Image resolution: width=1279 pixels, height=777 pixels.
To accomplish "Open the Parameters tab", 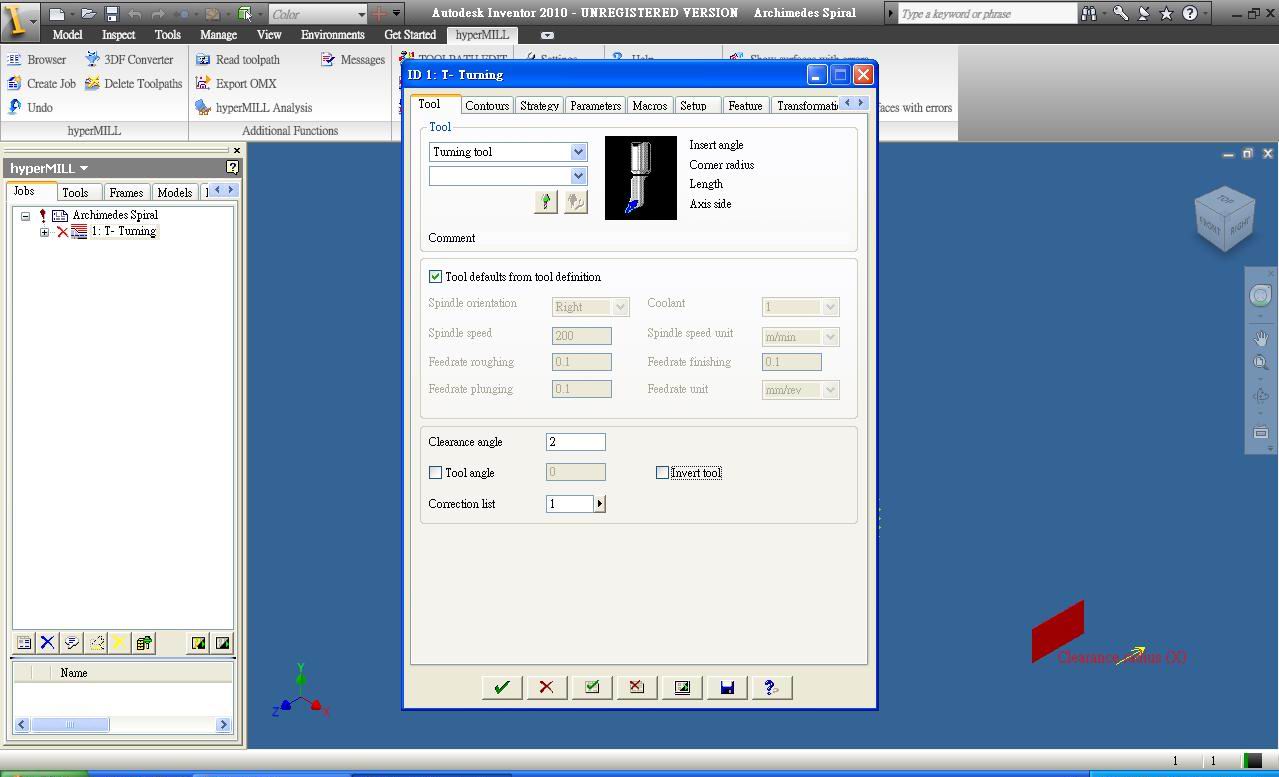I will [x=595, y=106].
